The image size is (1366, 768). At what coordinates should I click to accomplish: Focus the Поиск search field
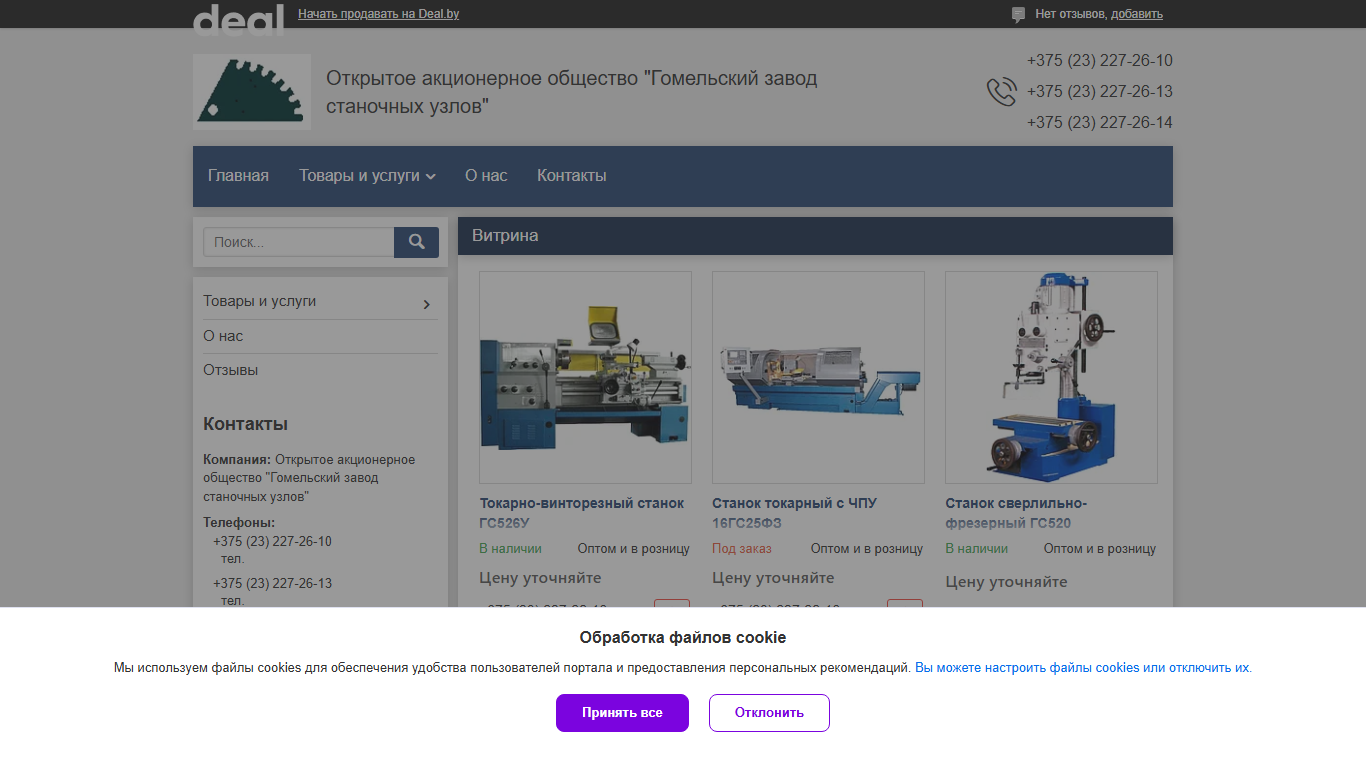pos(299,242)
